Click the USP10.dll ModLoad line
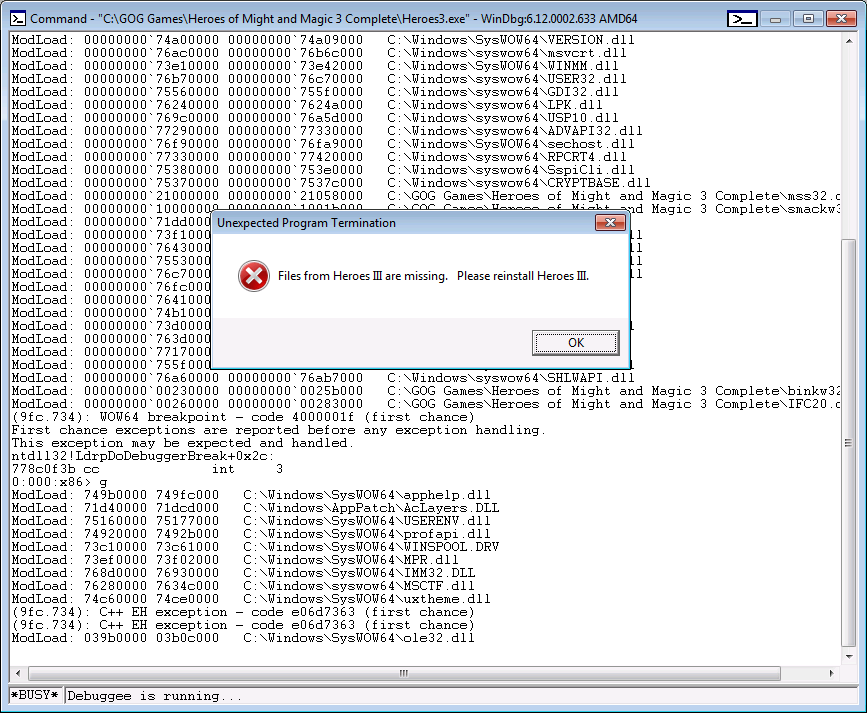This screenshot has height=713, width=867. tap(315, 118)
